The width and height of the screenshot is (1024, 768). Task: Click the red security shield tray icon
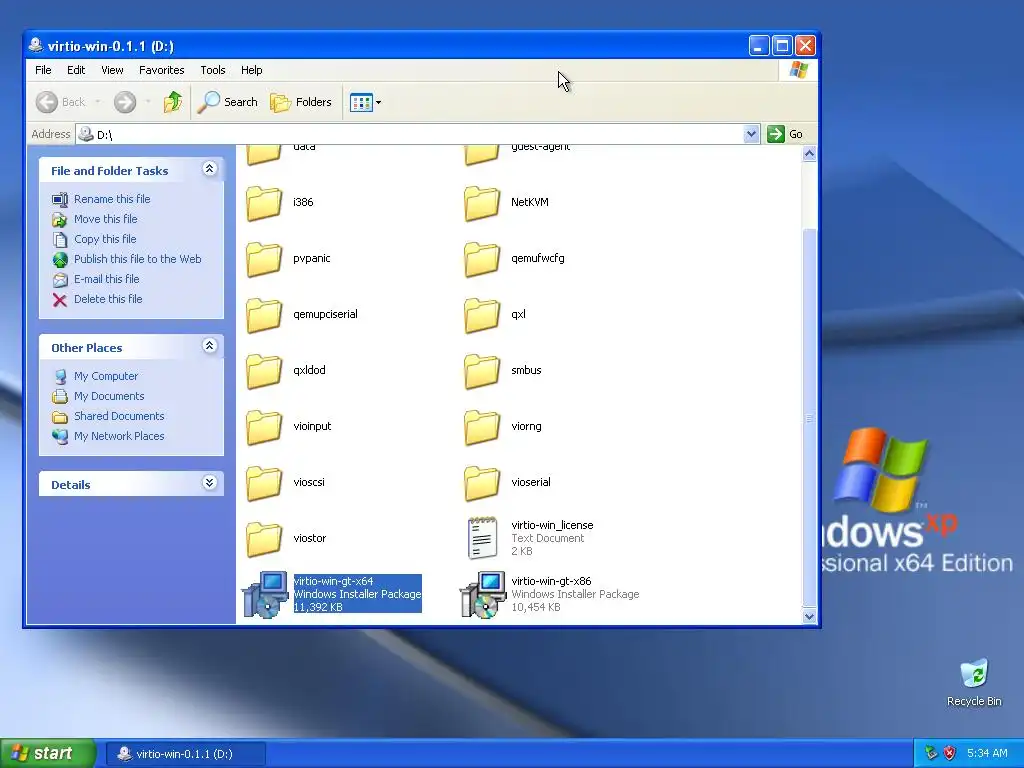pos(950,753)
